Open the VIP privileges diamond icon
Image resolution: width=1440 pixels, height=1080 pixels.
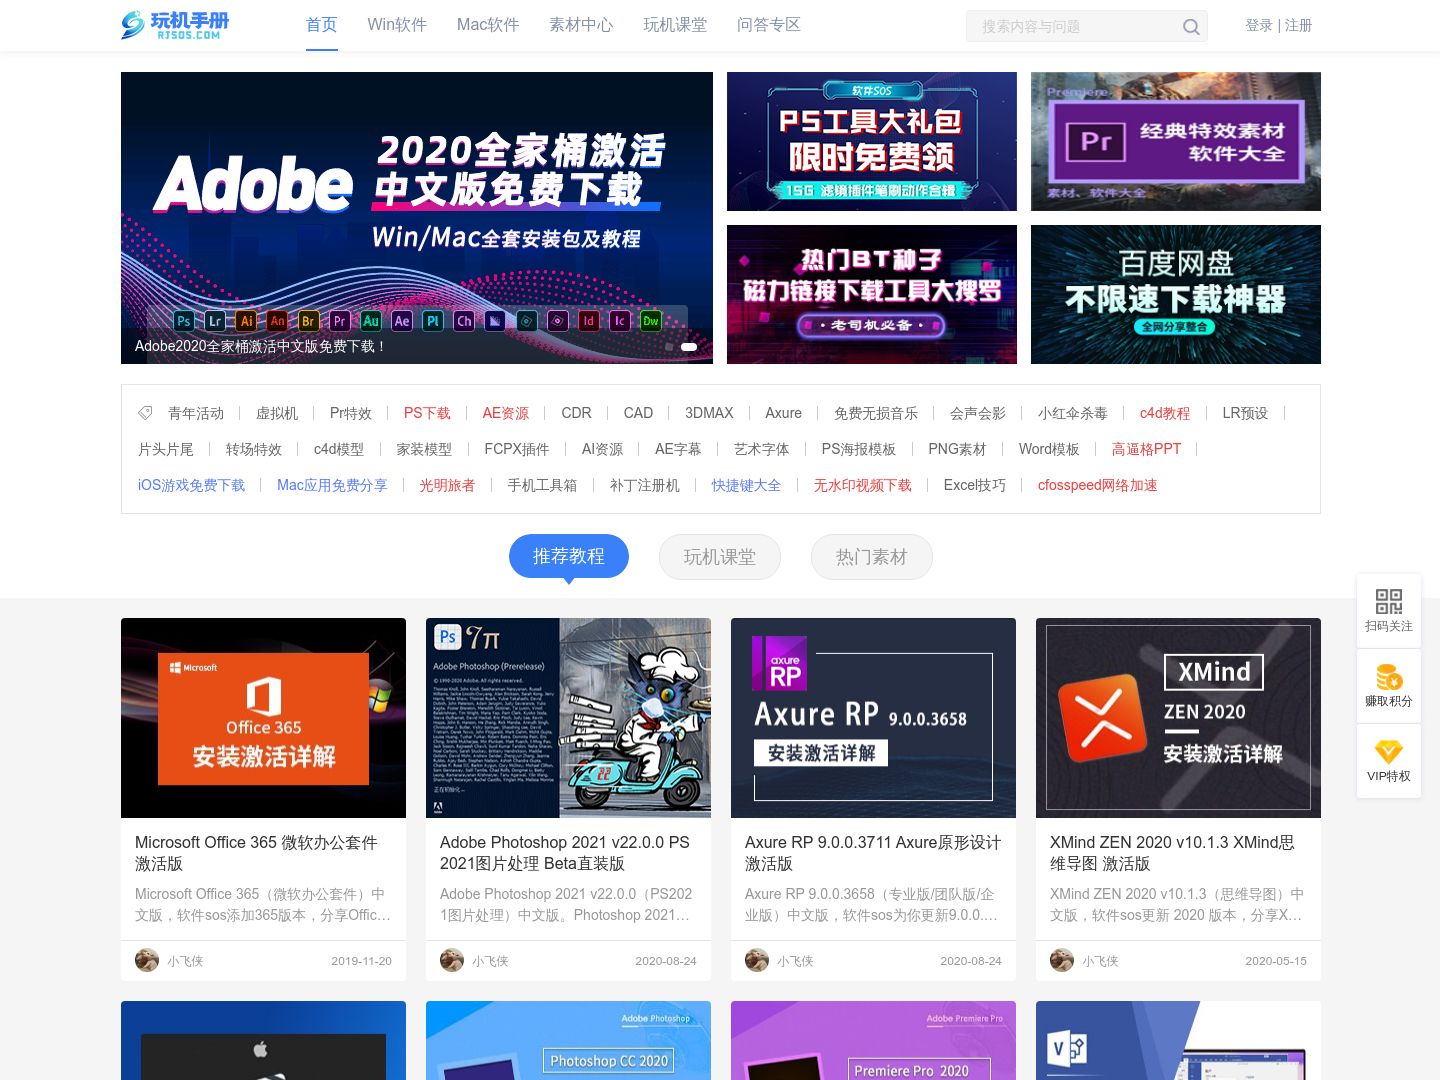1388,752
